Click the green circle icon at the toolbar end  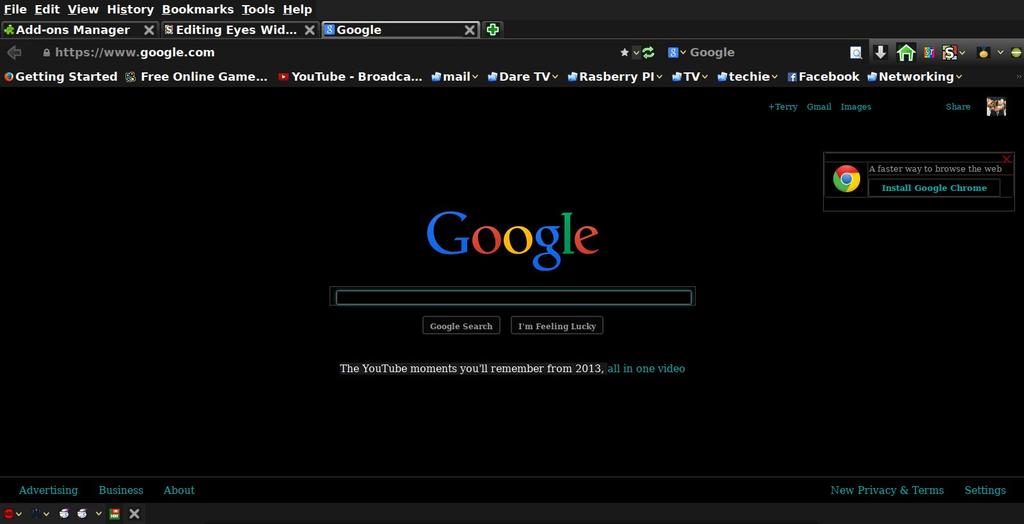[x=1016, y=53]
